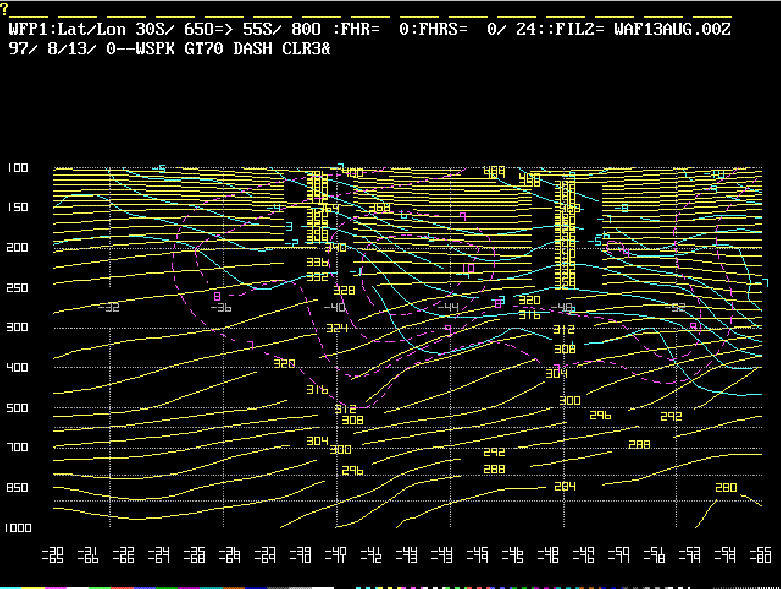
Task: Click the WSPK GT70 DASH CLR3& command text
Action: coord(233,49)
